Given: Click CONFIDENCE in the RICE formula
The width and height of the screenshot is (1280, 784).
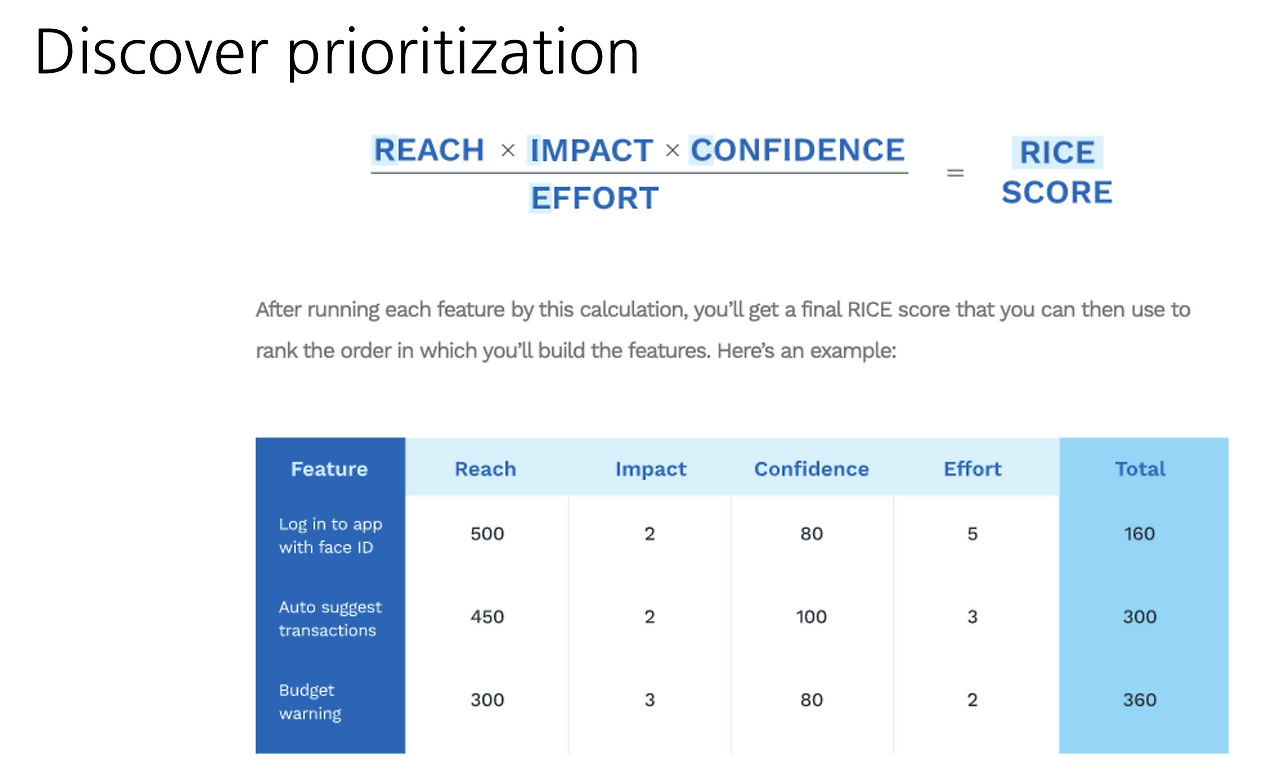Looking at the screenshot, I should click(x=797, y=150).
